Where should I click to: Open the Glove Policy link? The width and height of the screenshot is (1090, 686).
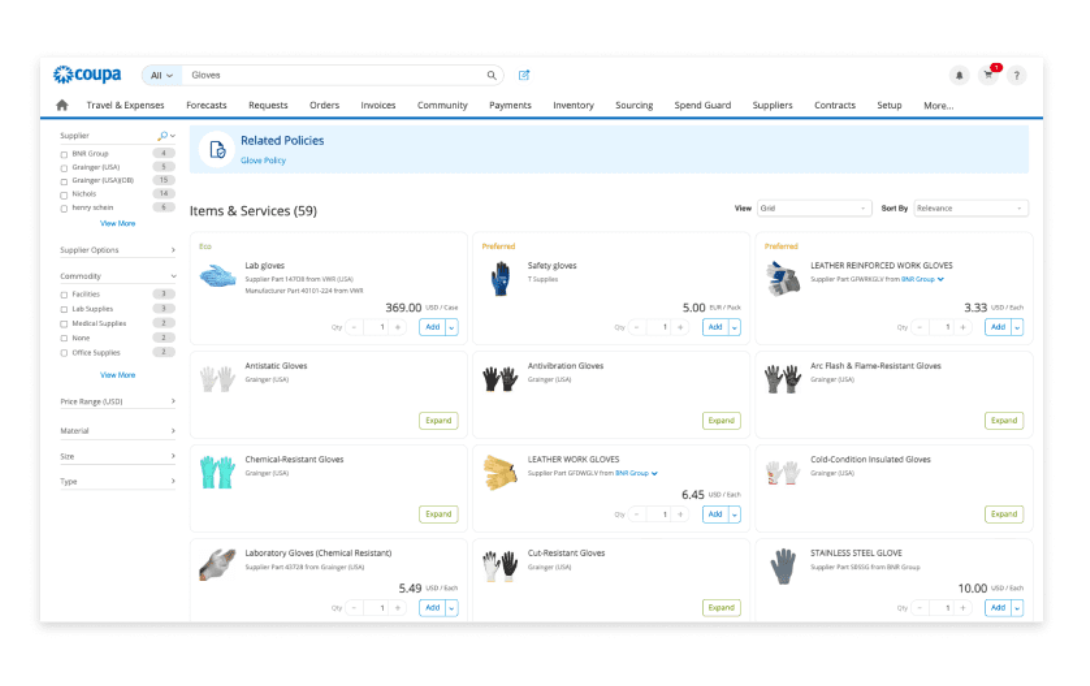(x=263, y=161)
